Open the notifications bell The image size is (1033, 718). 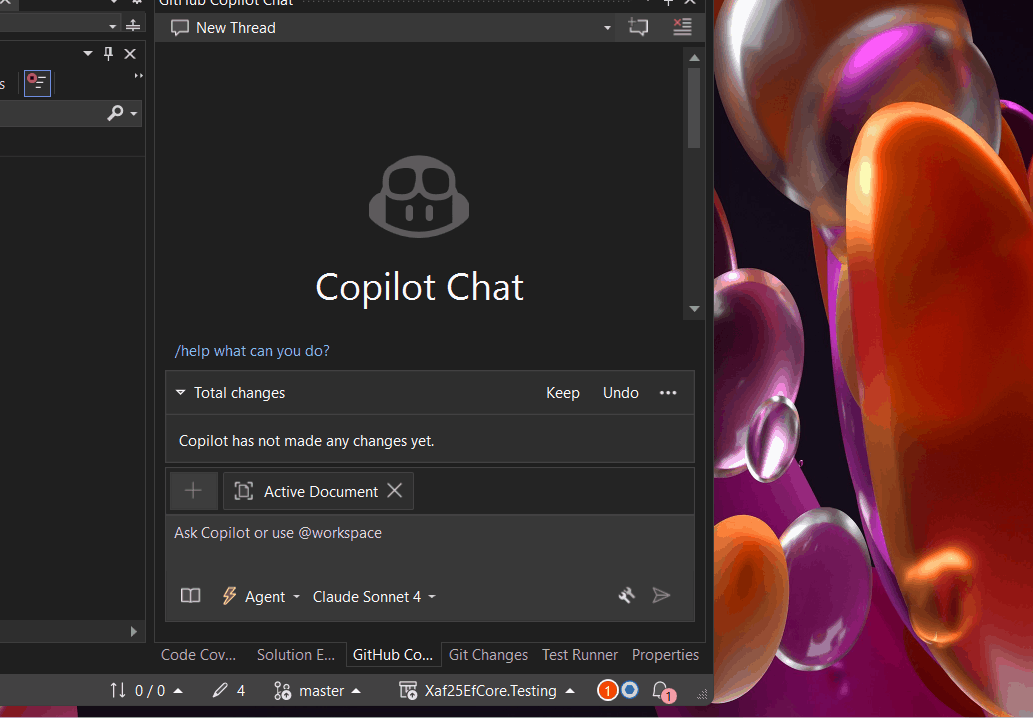click(662, 691)
